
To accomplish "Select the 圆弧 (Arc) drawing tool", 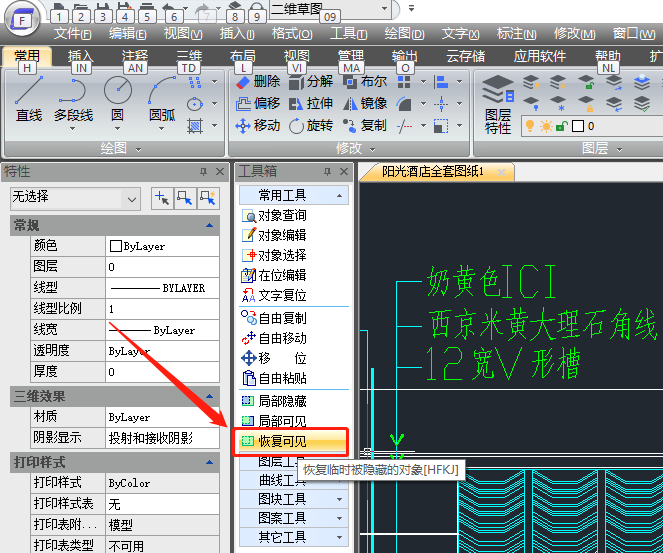I will tap(162, 100).
